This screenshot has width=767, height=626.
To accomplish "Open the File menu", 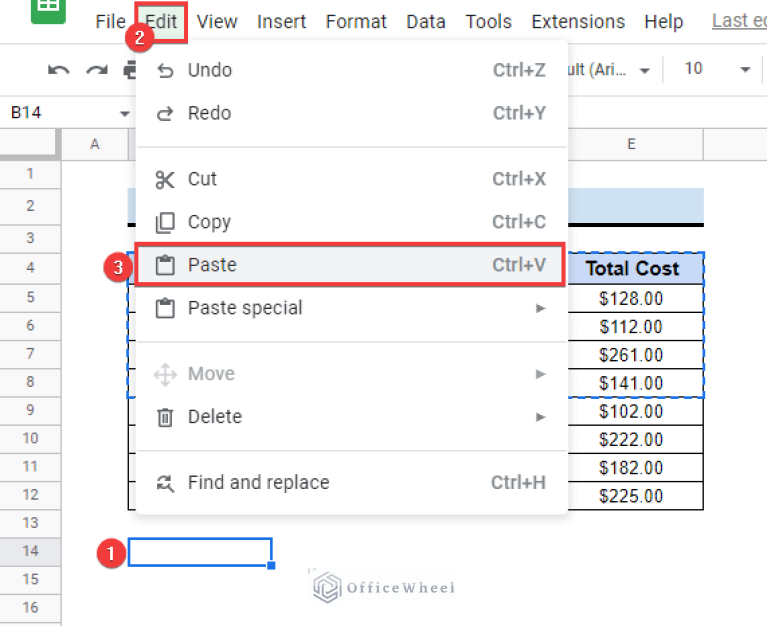I will (110, 21).
